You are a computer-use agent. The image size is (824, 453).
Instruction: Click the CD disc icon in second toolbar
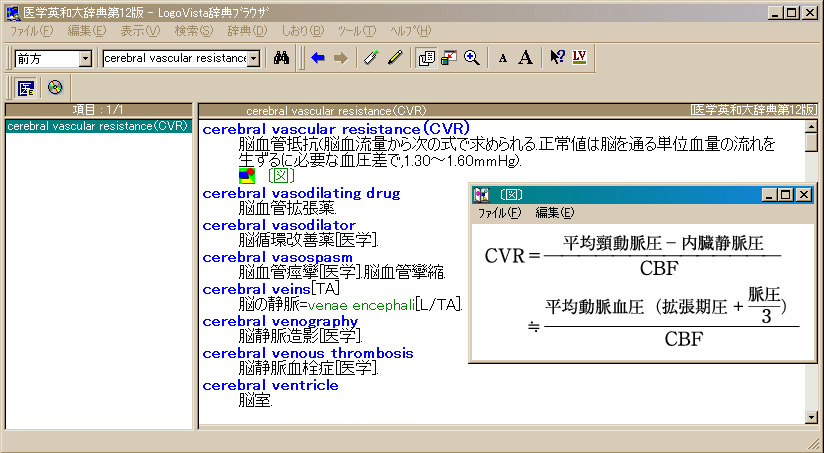click(x=54, y=87)
